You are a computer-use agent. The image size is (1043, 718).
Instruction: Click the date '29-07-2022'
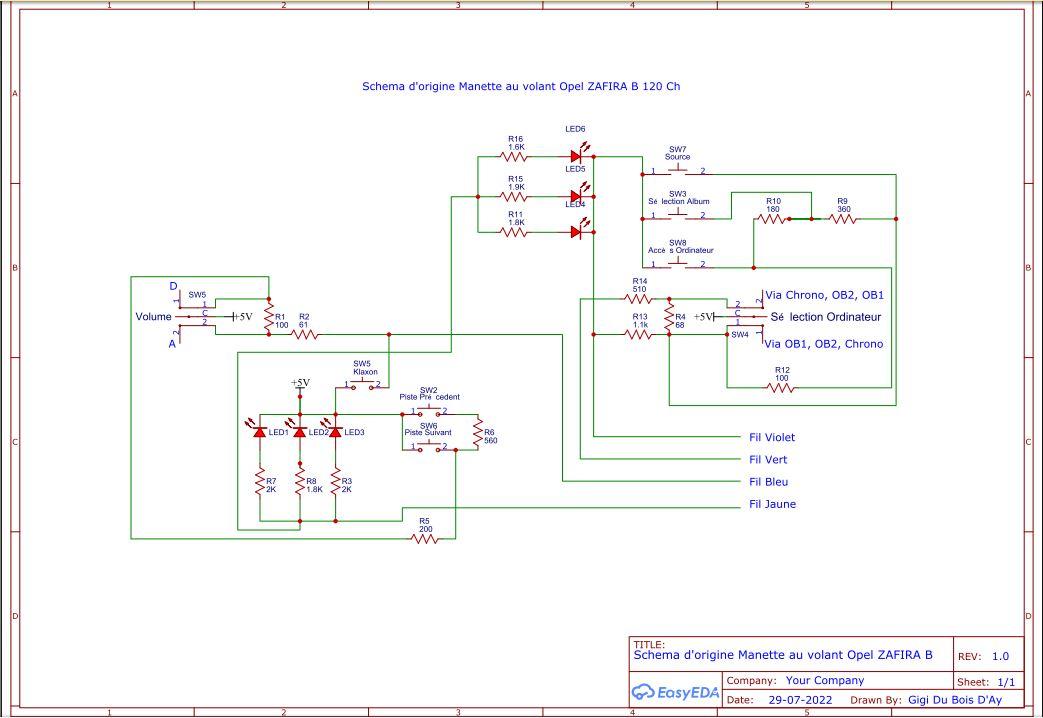point(800,700)
